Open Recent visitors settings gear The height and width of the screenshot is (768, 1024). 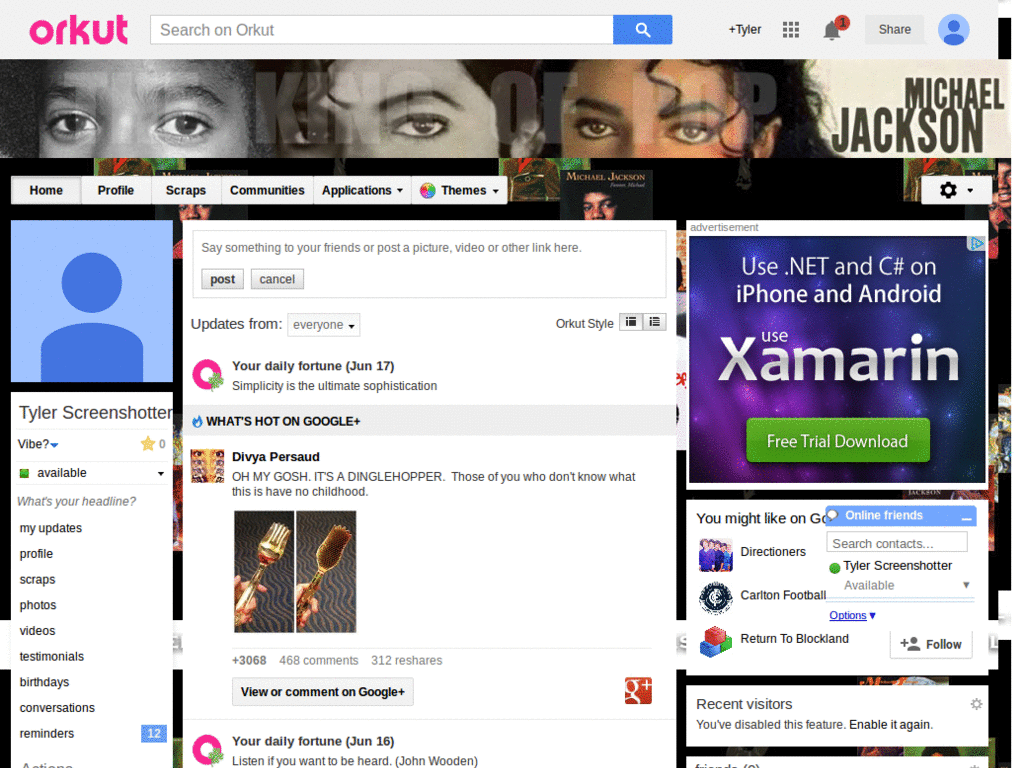tap(976, 704)
